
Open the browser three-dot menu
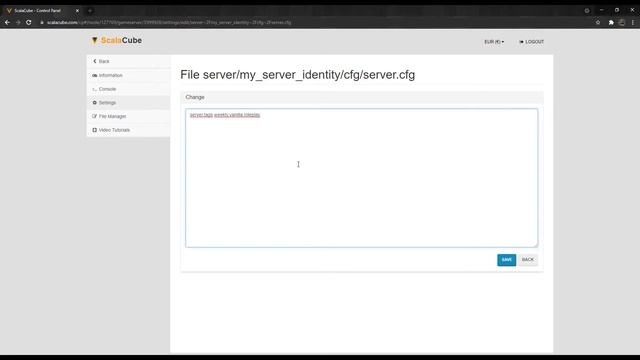pyautogui.click(x=633, y=22)
